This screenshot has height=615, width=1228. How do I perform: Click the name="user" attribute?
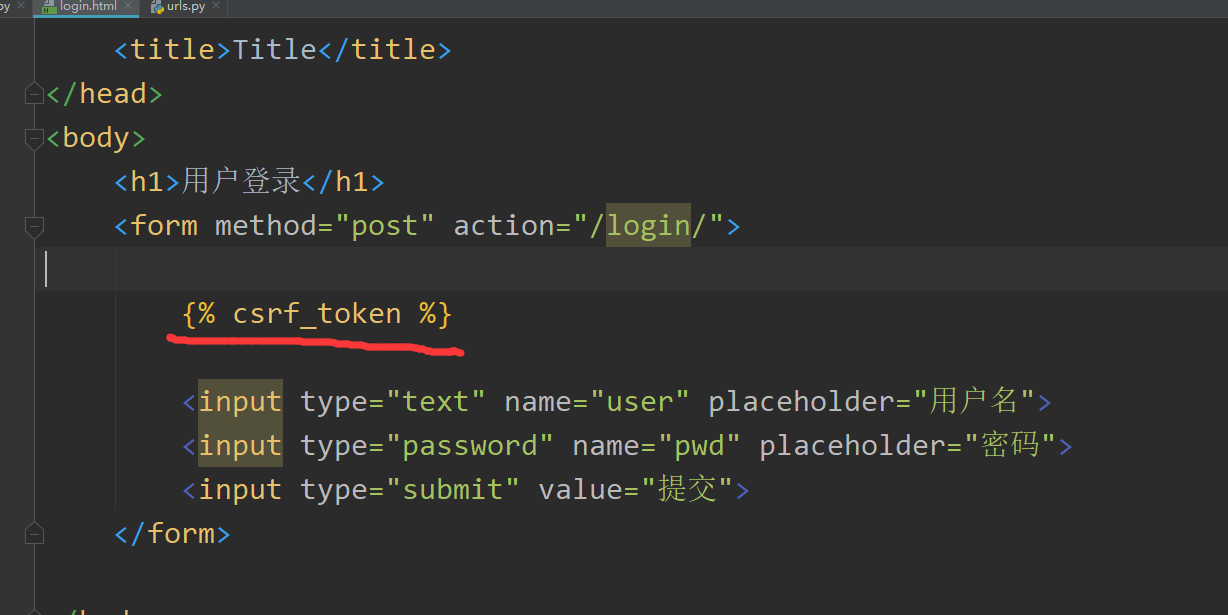(x=597, y=402)
